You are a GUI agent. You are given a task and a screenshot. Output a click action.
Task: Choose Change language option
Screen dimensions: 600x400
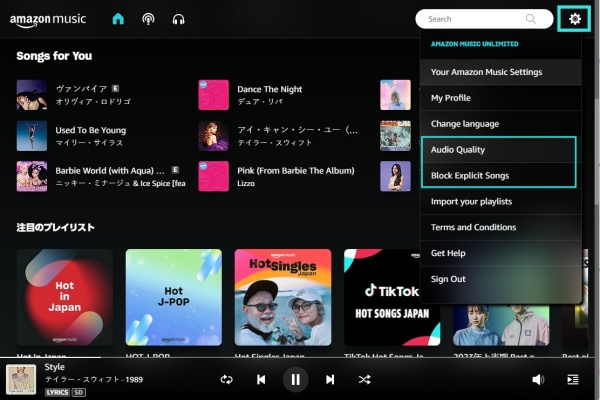coord(501,124)
